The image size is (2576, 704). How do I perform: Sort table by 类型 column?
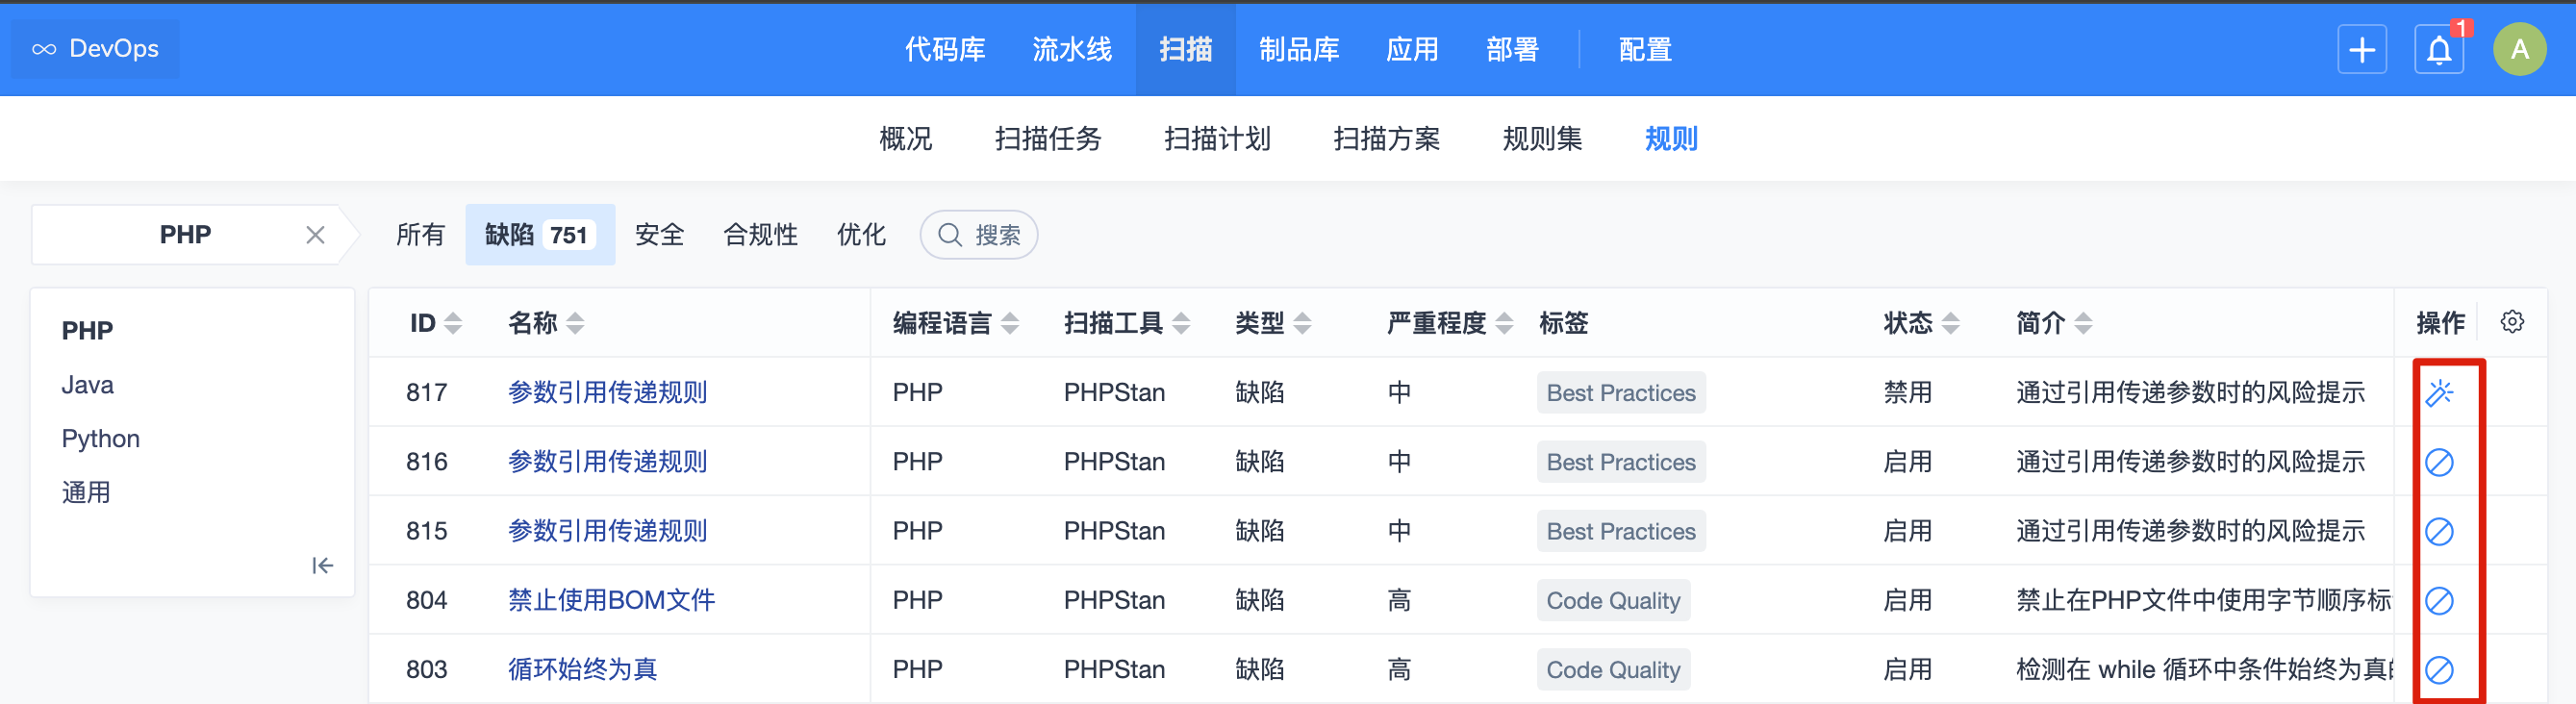click(x=1273, y=323)
